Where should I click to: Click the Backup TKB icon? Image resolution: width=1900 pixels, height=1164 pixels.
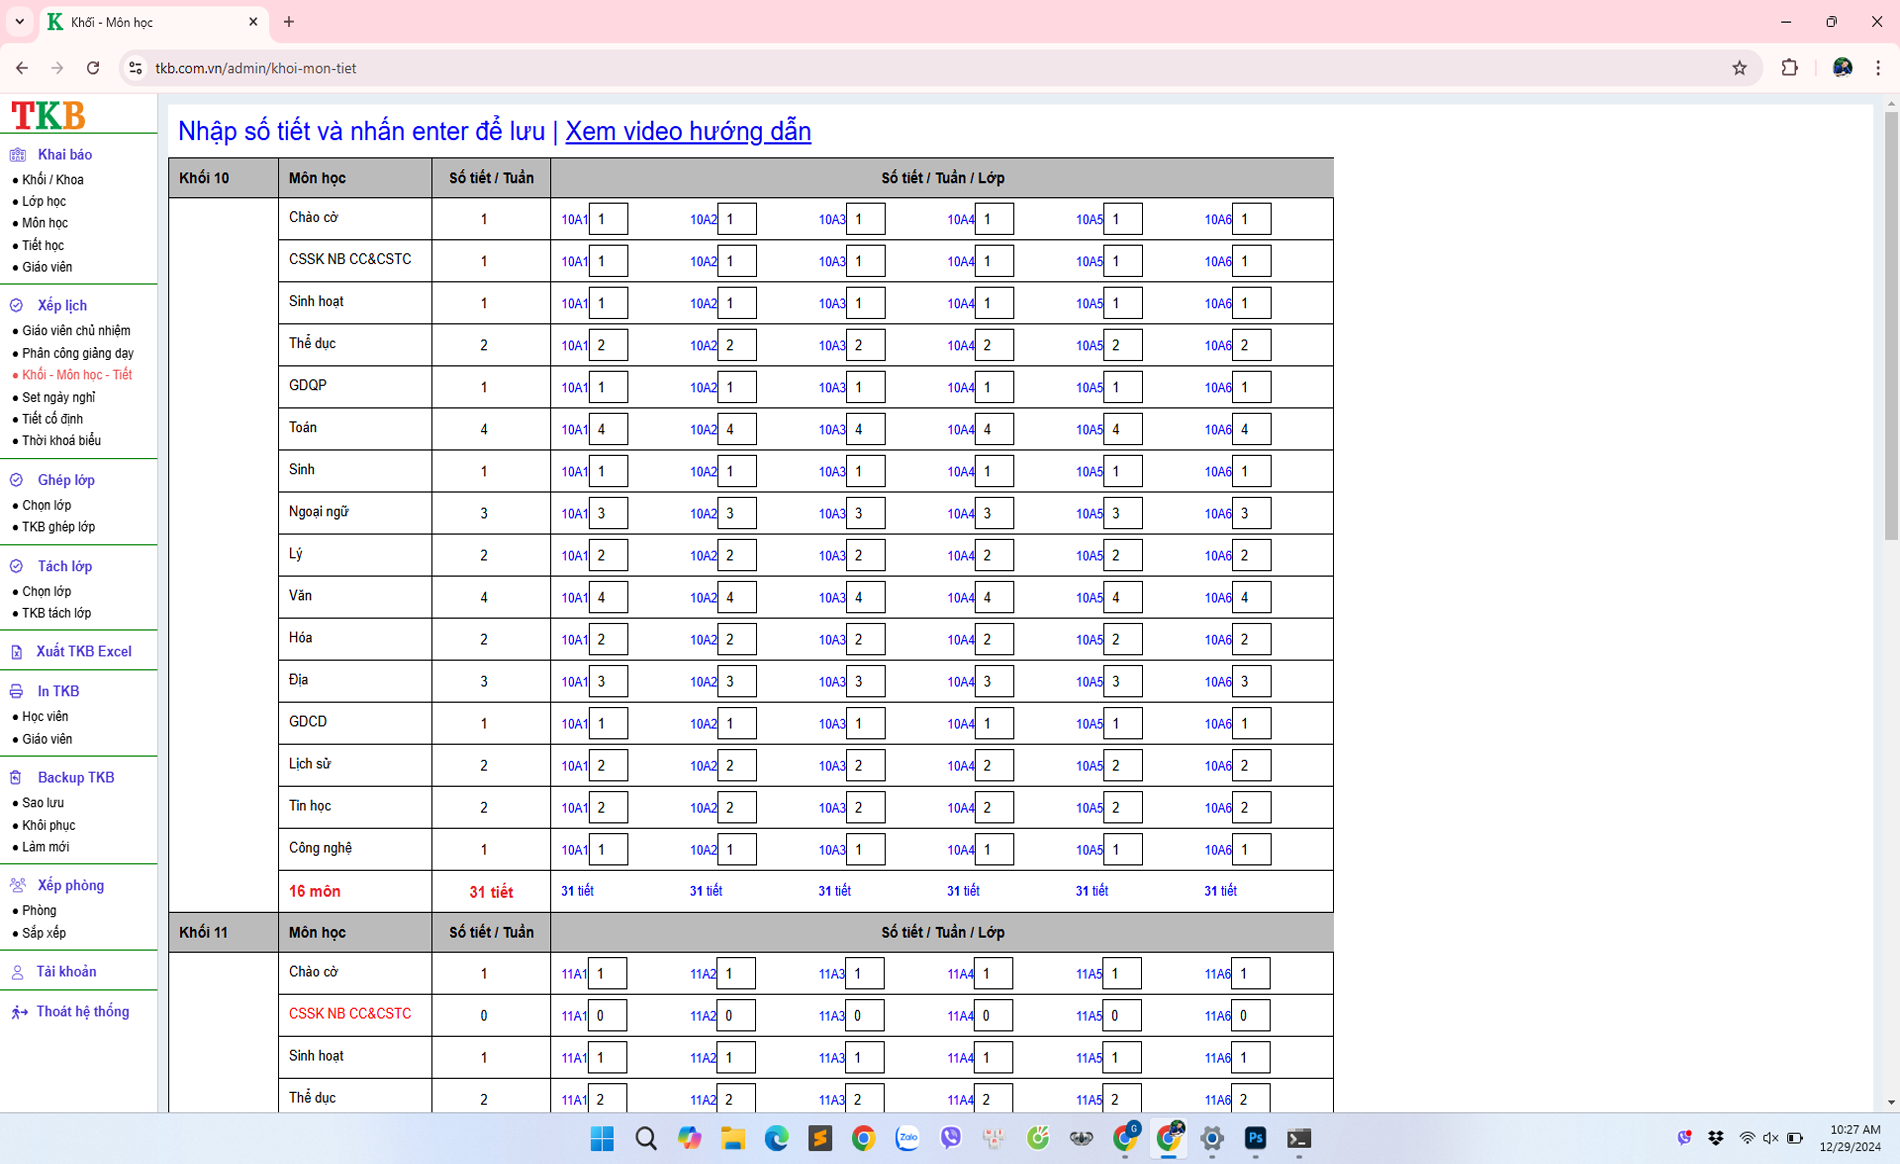click(x=17, y=778)
